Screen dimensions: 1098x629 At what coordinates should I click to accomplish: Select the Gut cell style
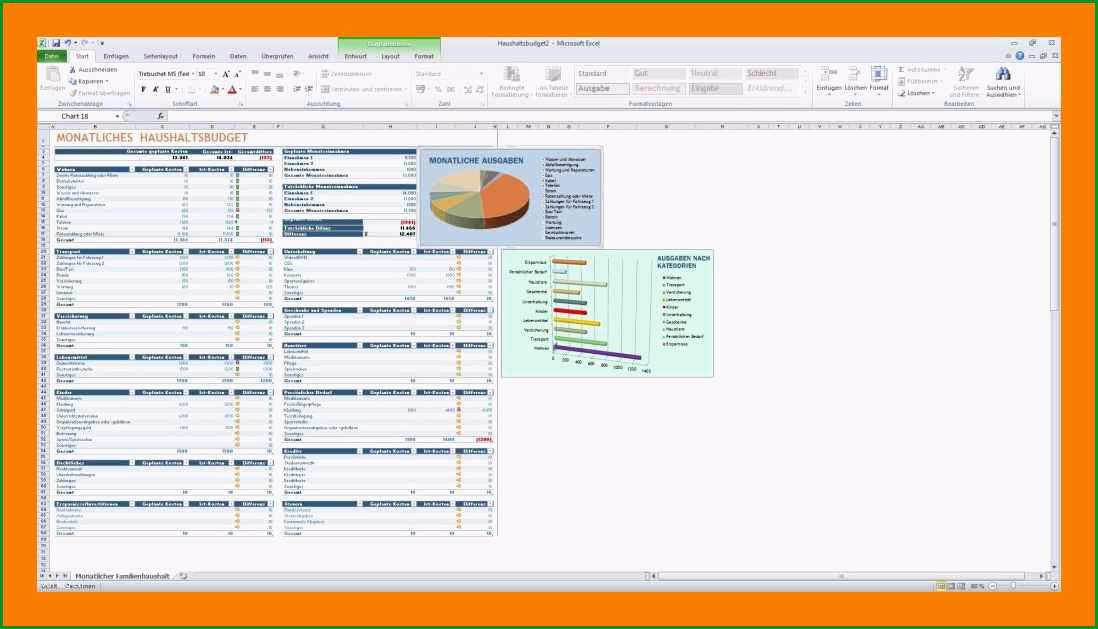(x=658, y=74)
